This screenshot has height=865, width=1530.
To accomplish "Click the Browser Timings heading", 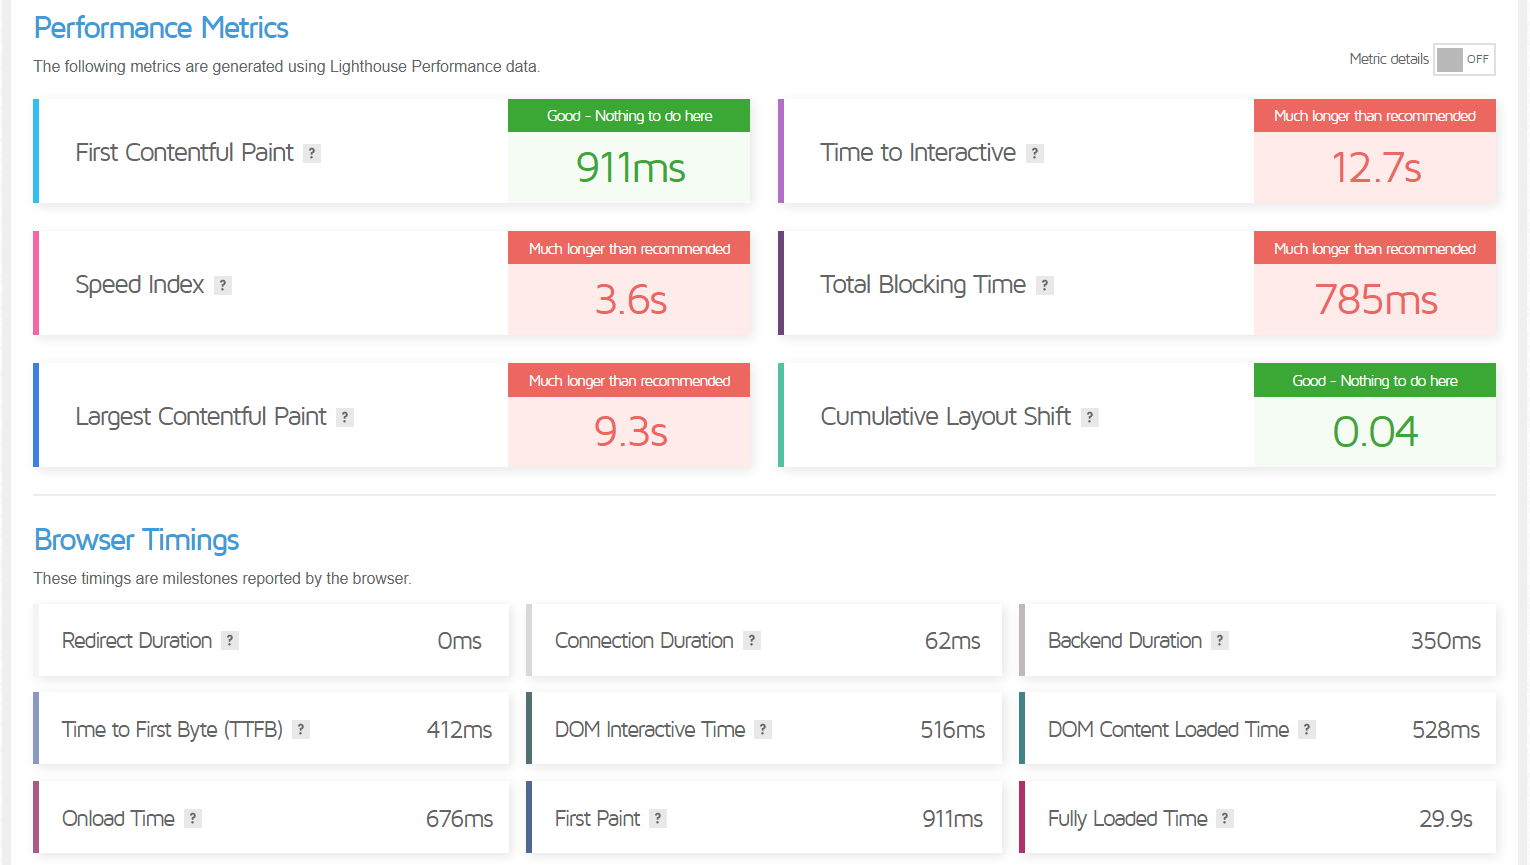I will (137, 540).
